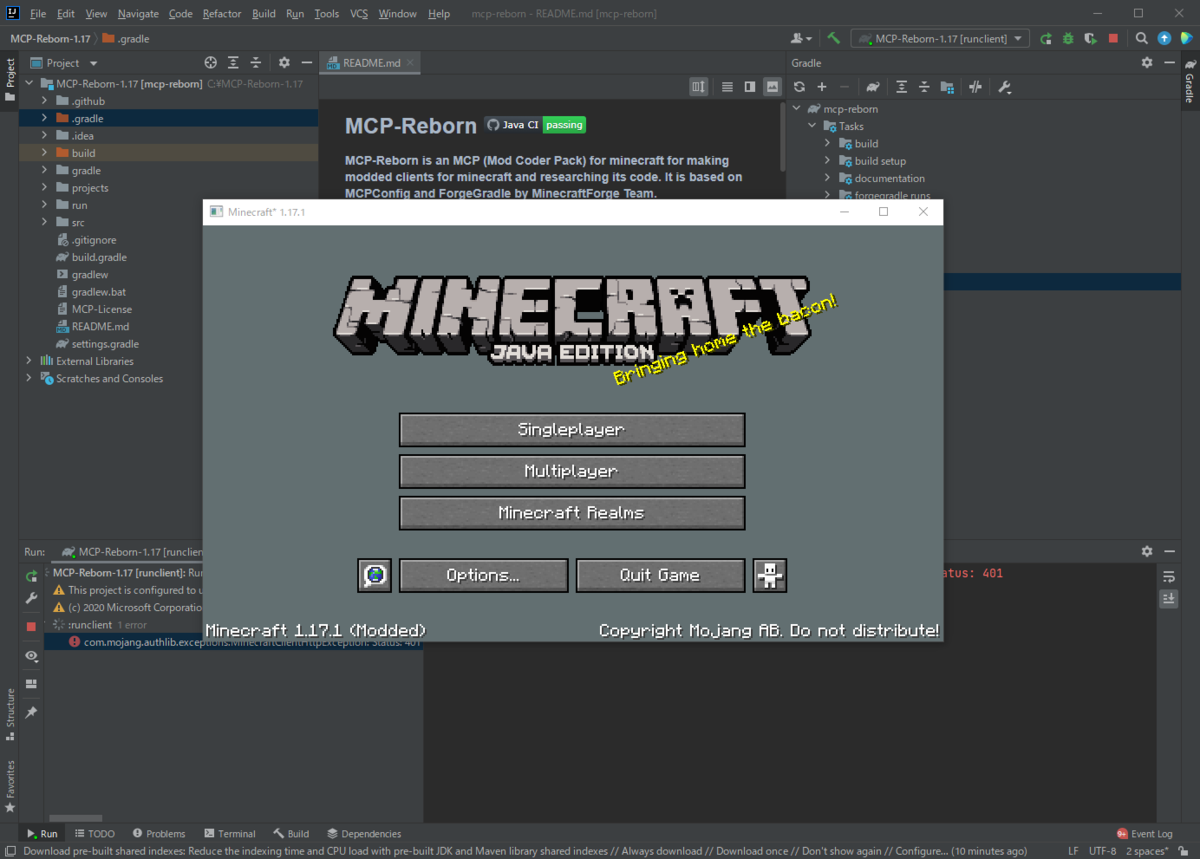
Task: Open Project panel settings gear
Action: click(x=284, y=62)
